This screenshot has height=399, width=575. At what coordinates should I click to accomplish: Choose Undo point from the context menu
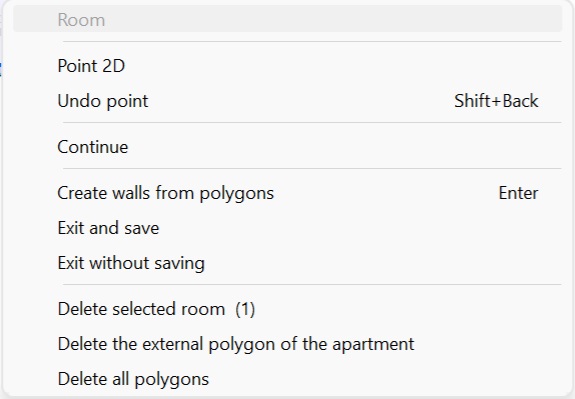tap(288, 101)
